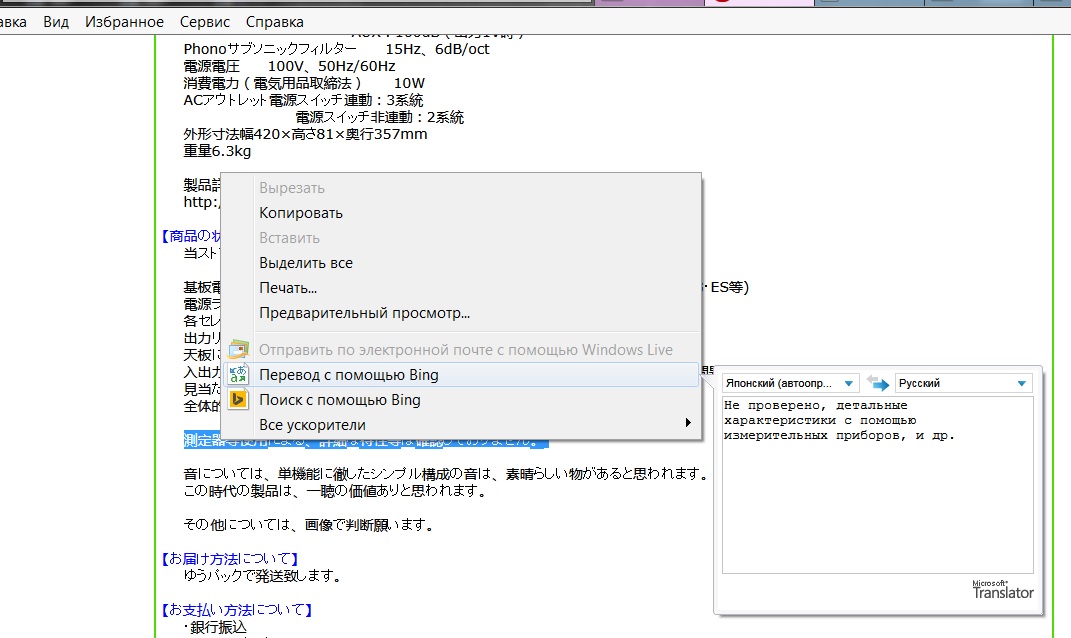This screenshot has width=1071, height=638.
Task: Select Предварительный просмотр... in the context menu
Action: point(364,314)
